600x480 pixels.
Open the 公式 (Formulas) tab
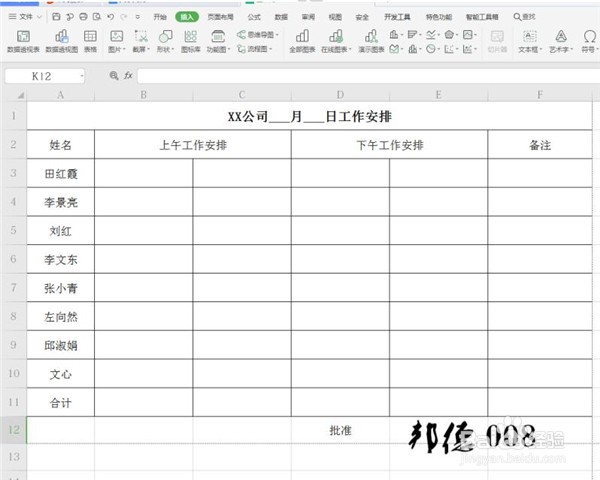coord(254,17)
